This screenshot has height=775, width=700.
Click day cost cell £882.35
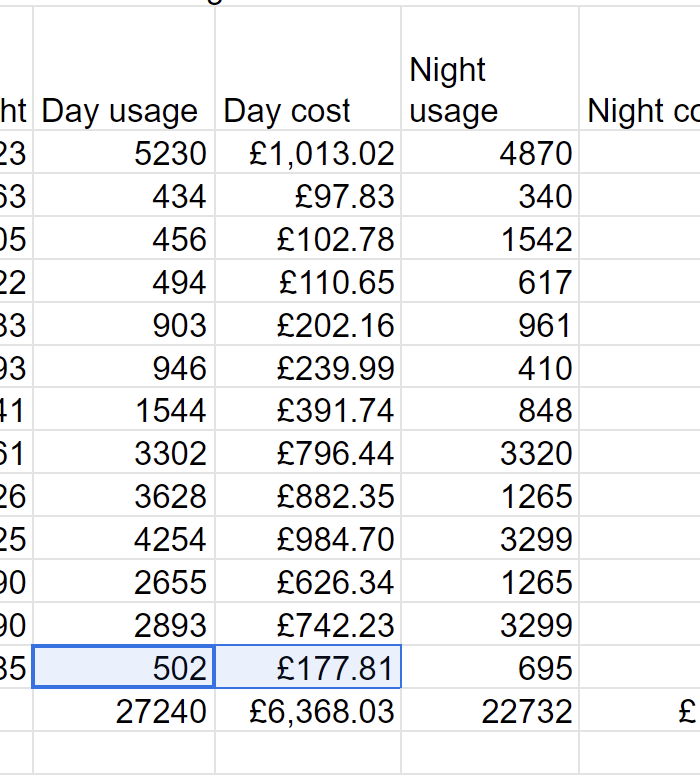click(x=308, y=496)
